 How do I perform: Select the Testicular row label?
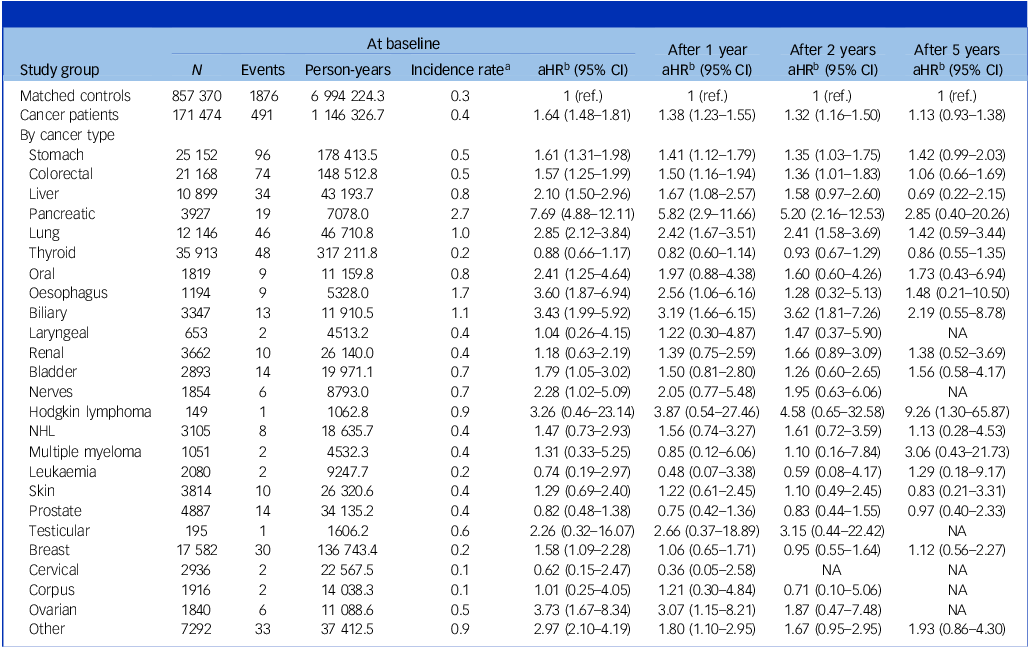(59, 531)
